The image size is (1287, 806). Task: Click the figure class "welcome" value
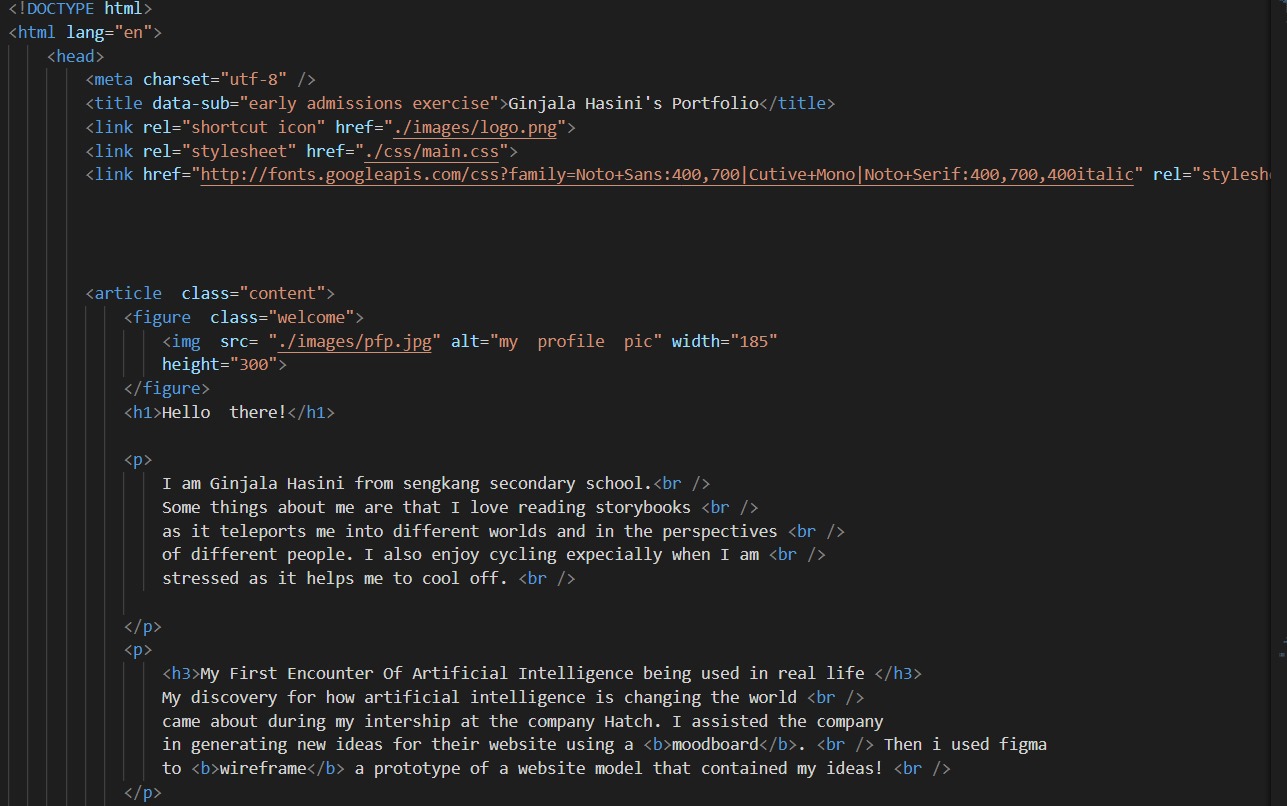[311, 317]
